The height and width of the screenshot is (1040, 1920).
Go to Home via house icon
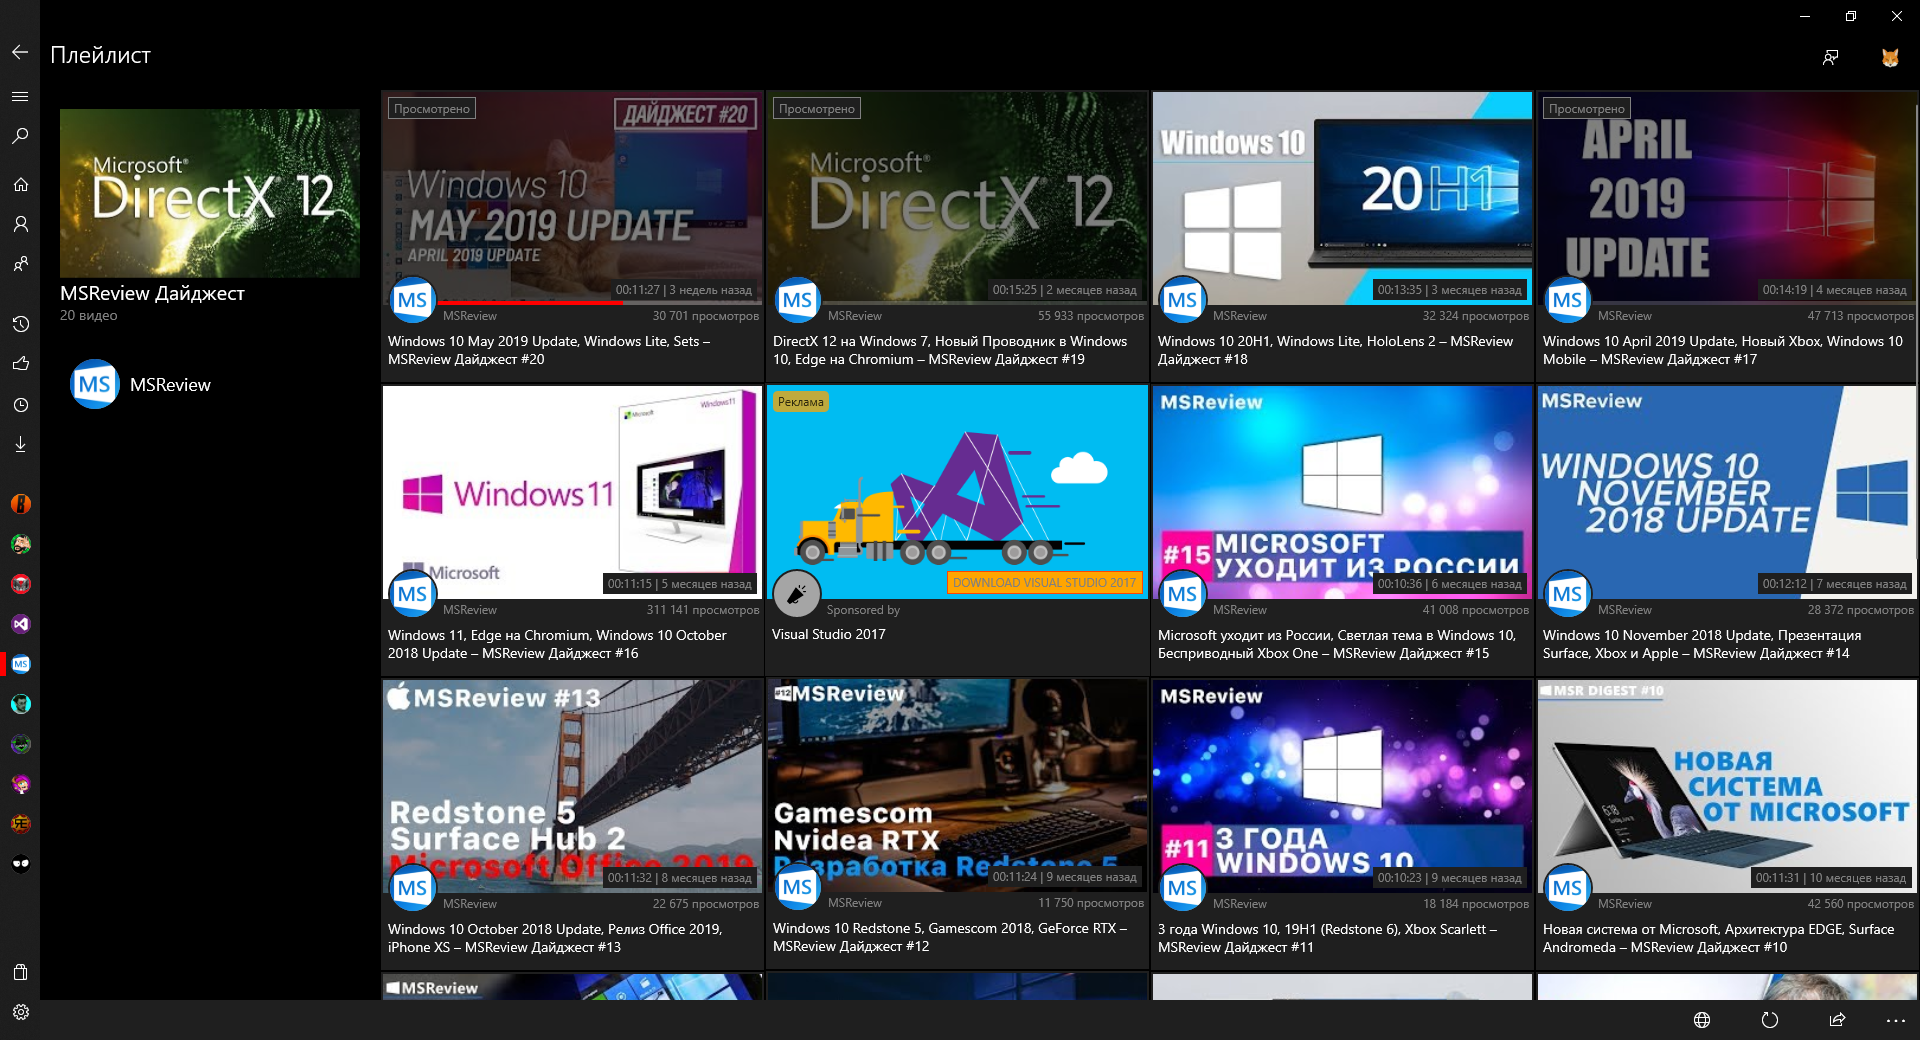point(20,184)
